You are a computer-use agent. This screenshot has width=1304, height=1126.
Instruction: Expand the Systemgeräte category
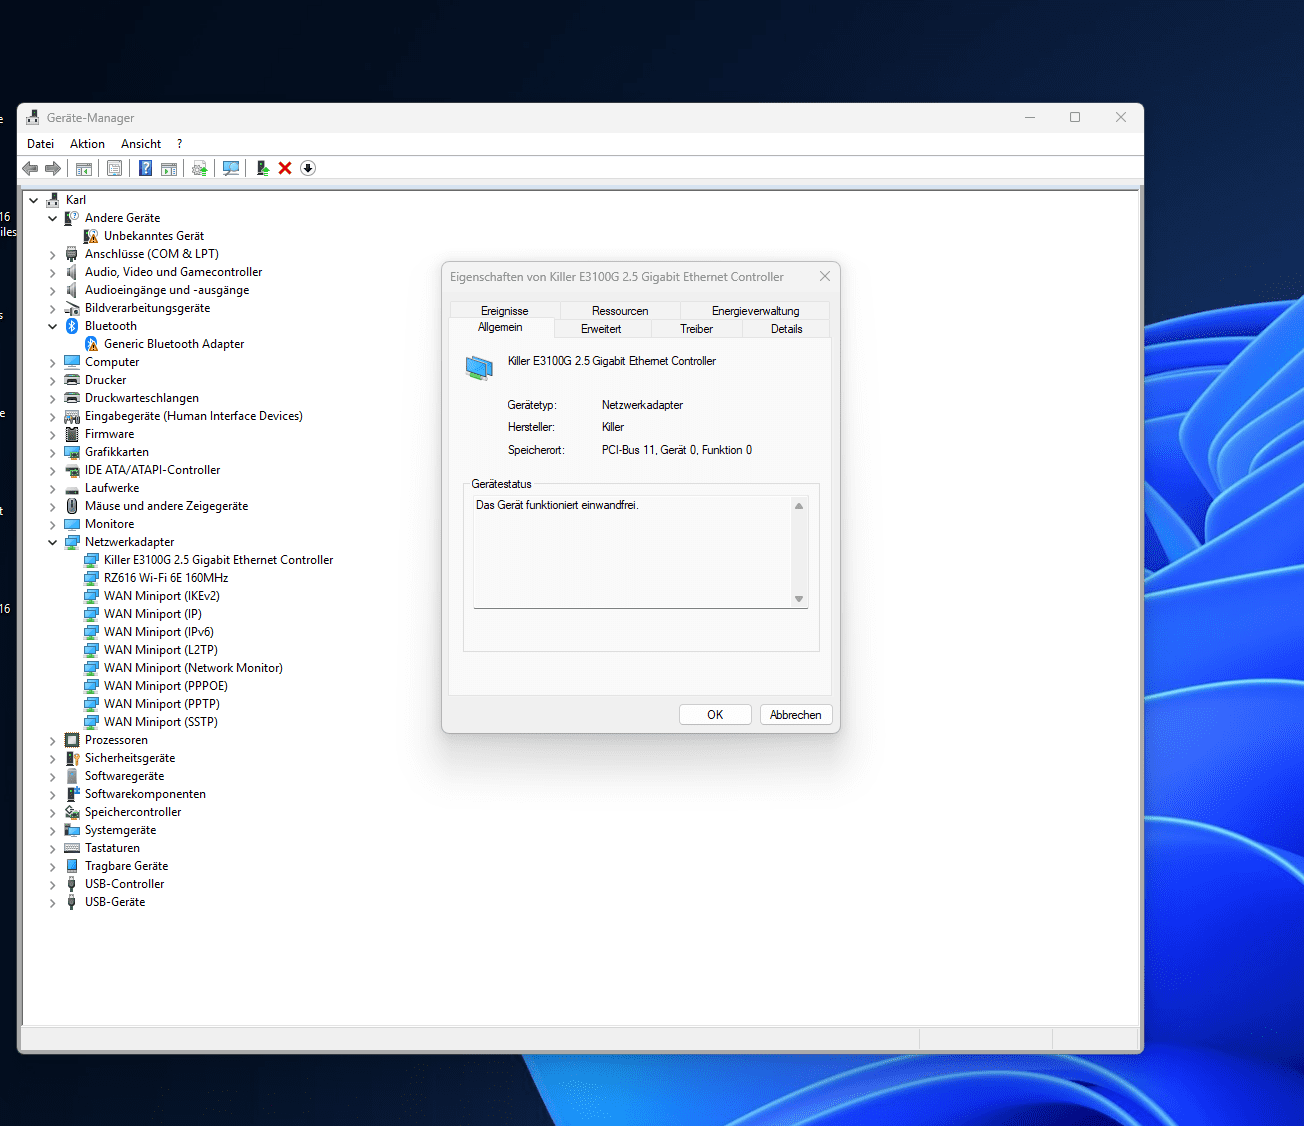[53, 830]
